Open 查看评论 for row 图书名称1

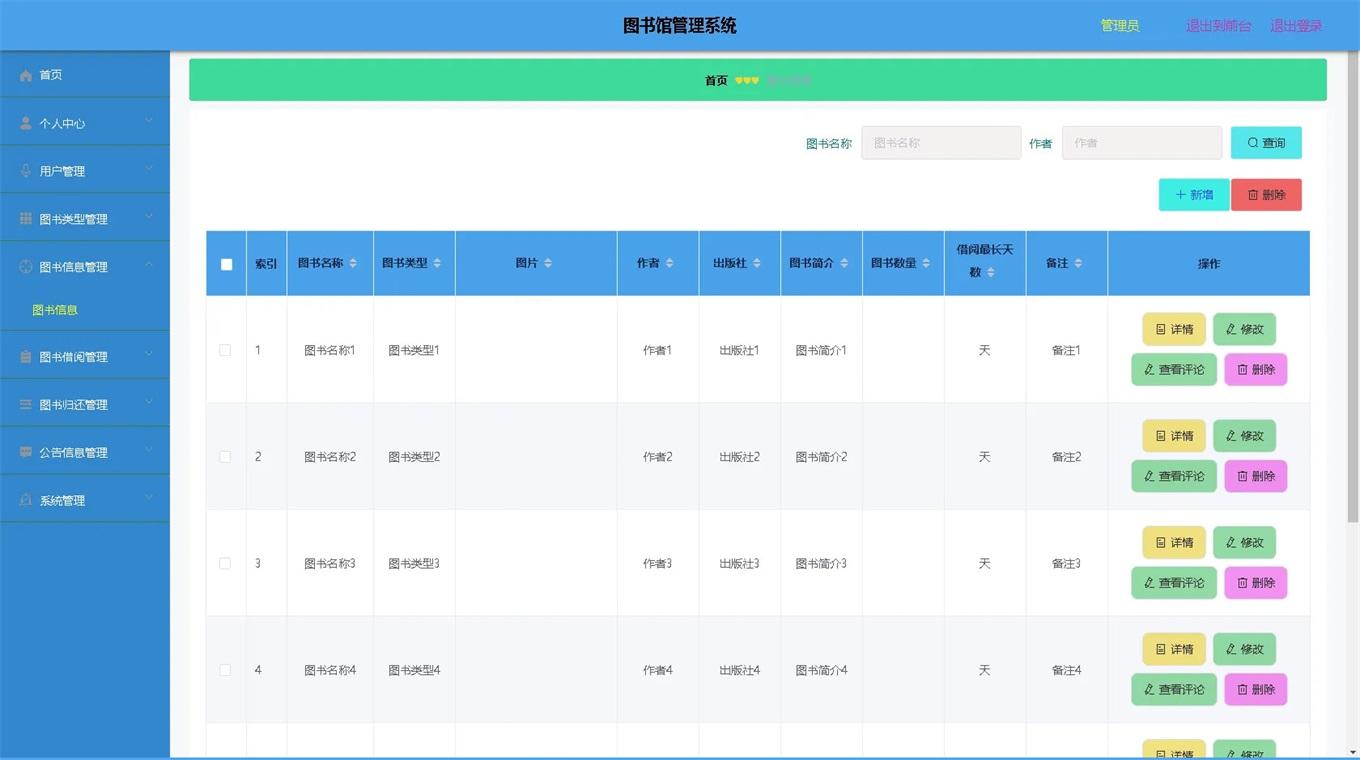(x=1174, y=369)
